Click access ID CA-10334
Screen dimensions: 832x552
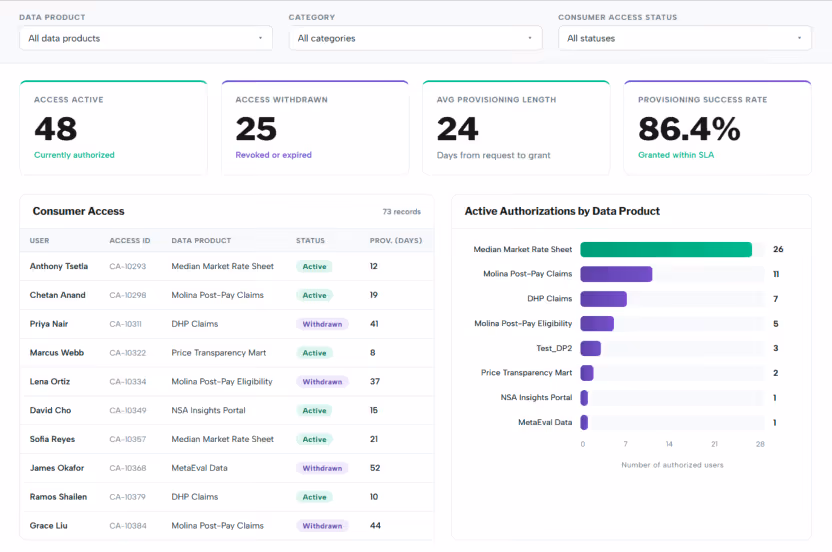tap(127, 382)
